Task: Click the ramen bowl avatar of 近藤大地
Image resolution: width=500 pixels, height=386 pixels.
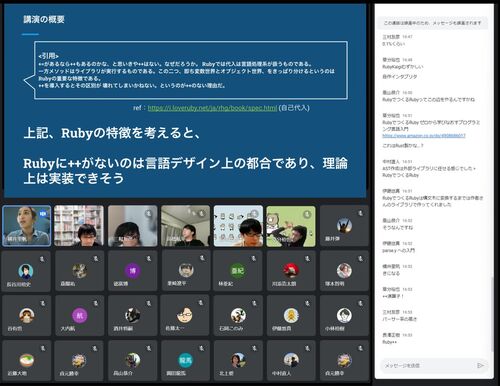Action: [26, 360]
